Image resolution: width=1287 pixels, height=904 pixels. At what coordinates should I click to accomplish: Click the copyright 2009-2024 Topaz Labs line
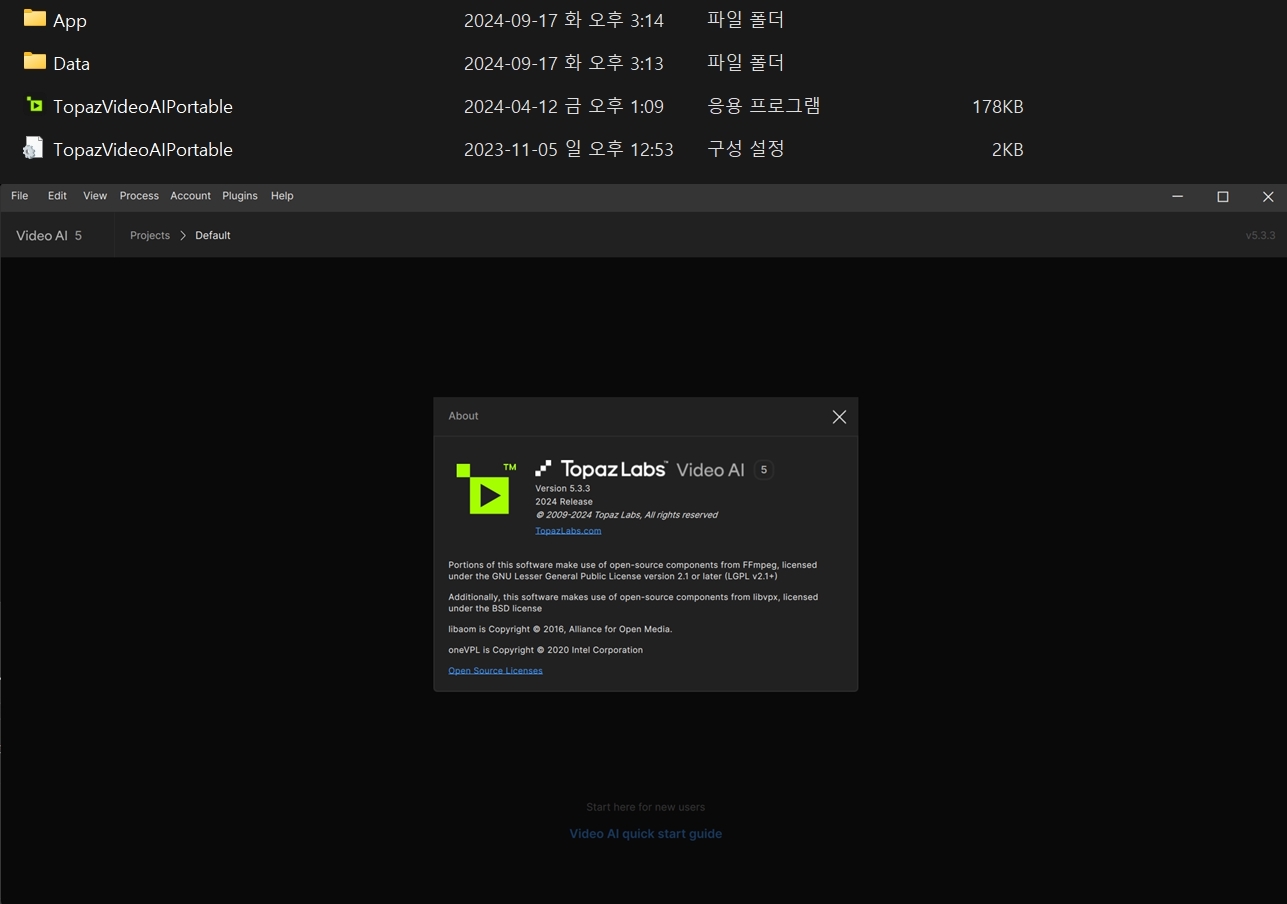[x=626, y=515]
